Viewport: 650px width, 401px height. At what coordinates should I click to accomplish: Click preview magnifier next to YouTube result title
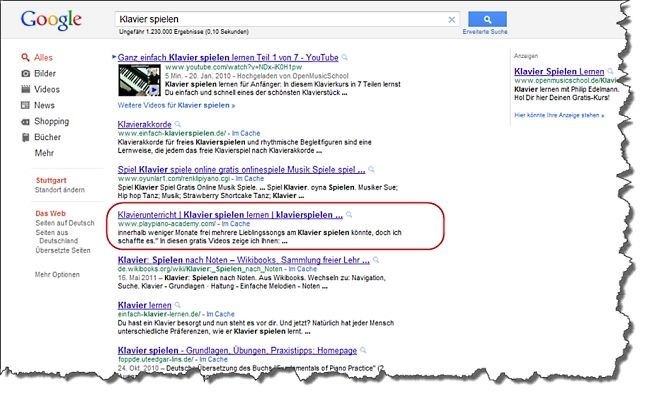pyautogui.click(x=344, y=57)
